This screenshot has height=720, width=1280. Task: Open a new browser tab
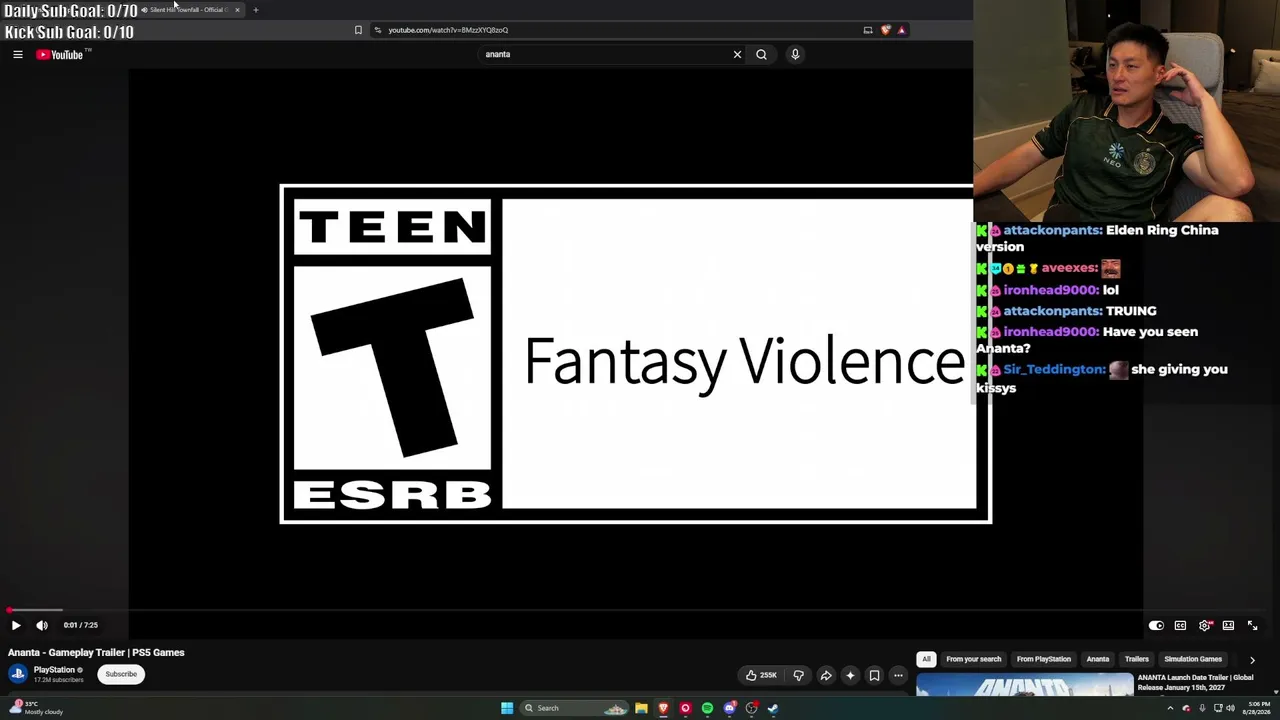point(255,10)
